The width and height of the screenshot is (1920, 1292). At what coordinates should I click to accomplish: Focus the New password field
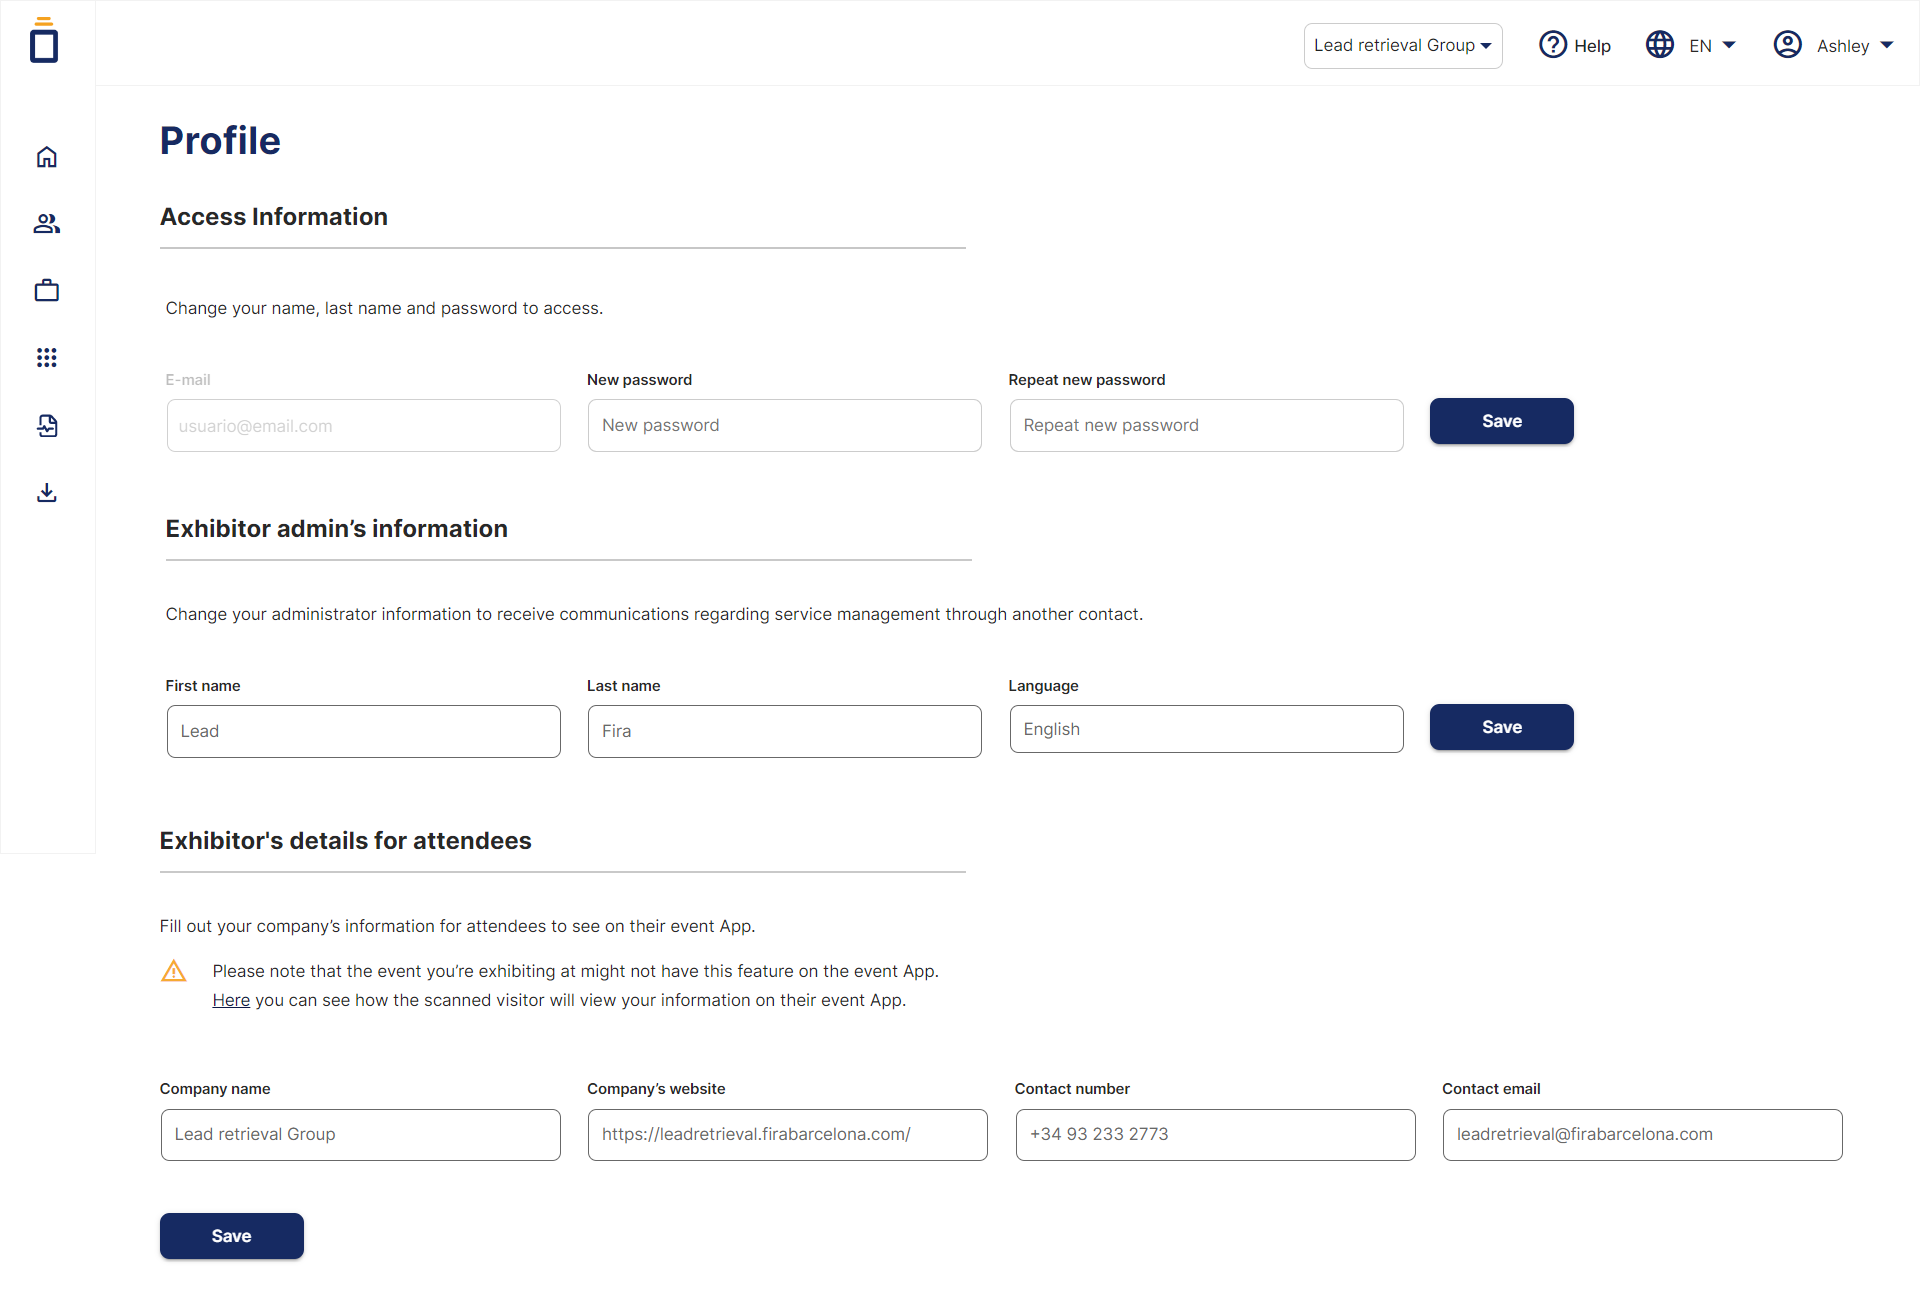(785, 426)
